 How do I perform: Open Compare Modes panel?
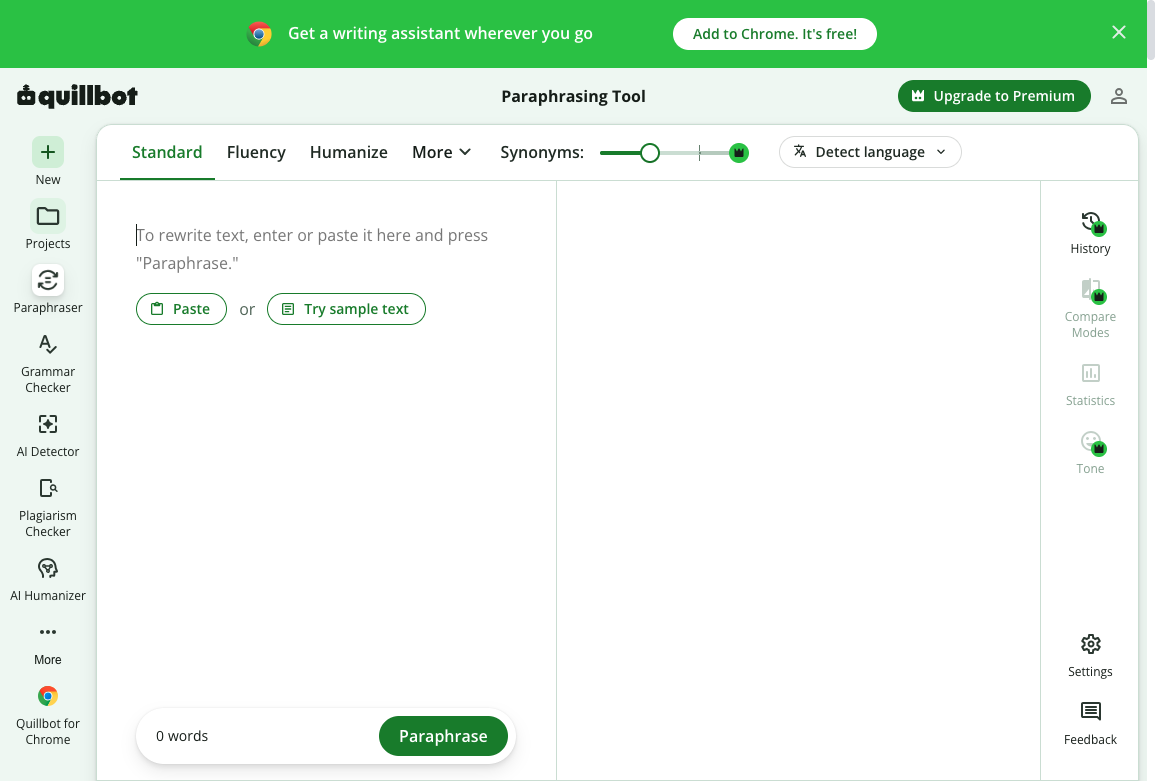tap(1090, 309)
